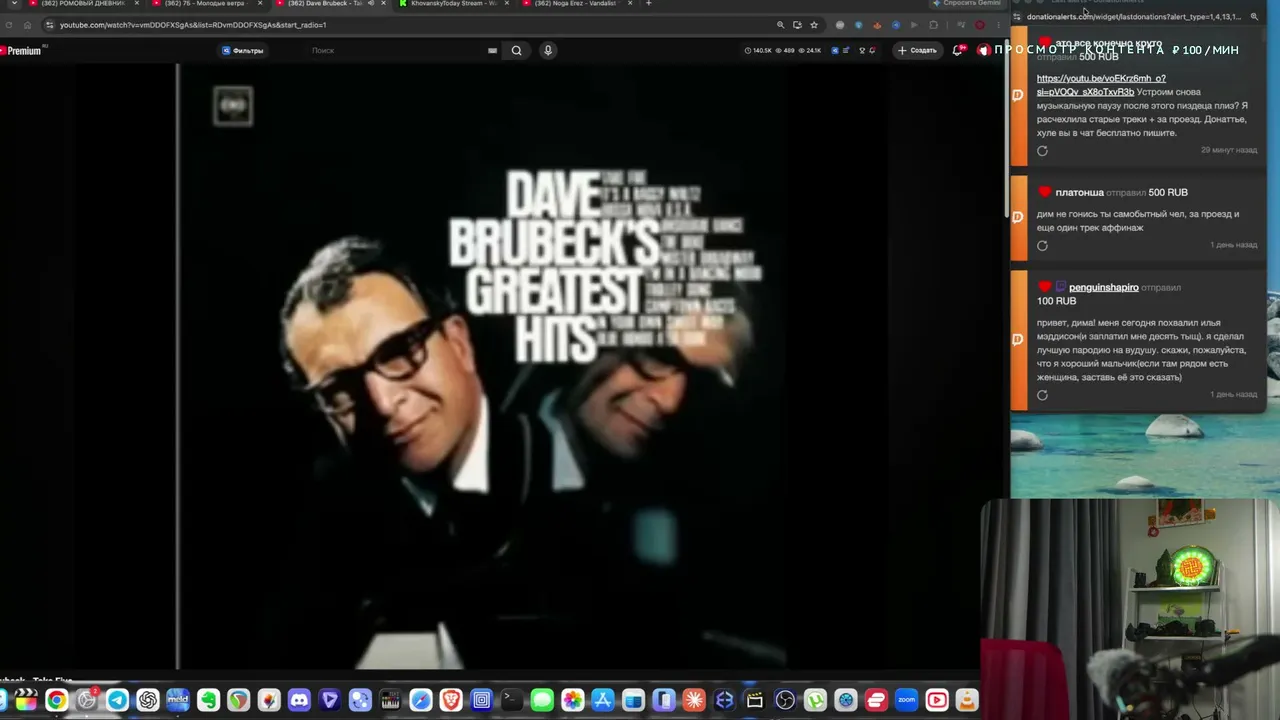The width and height of the screenshot is (1280, 720).
Task: Click the Спросить Gemini button
Action: (965, 4)
